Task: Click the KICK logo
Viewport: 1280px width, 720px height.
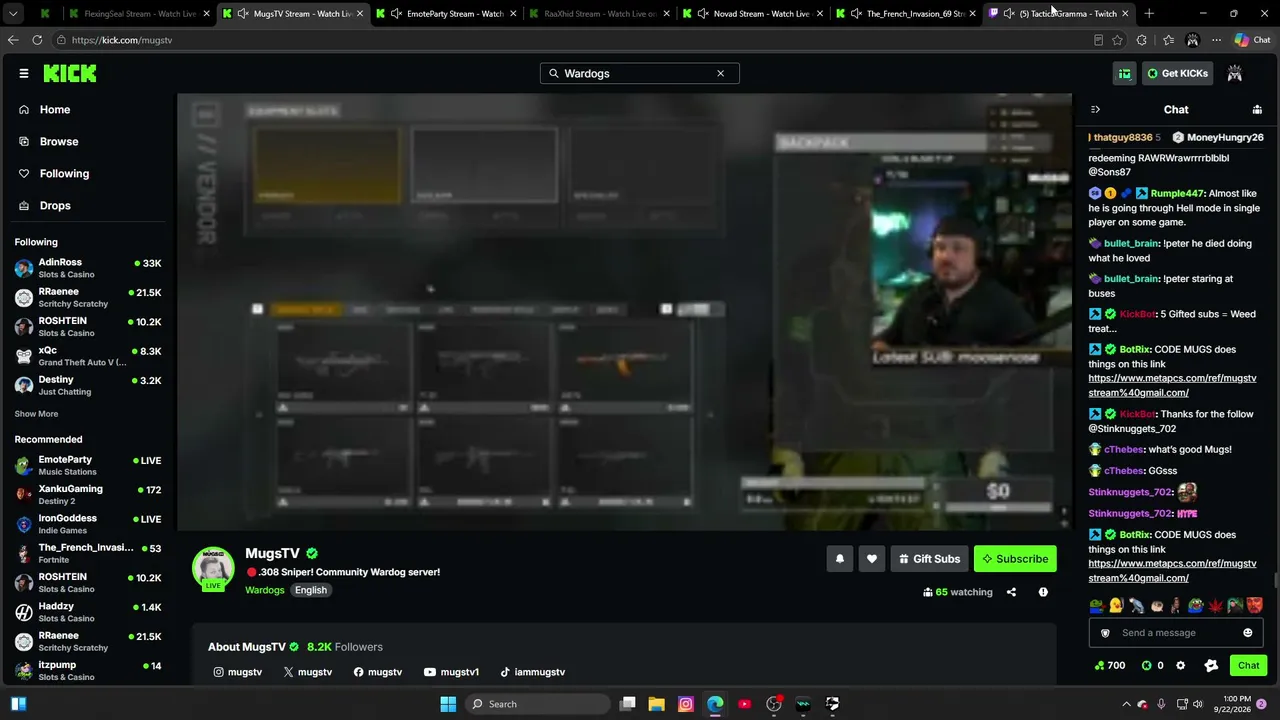Action: coord(70,73)
